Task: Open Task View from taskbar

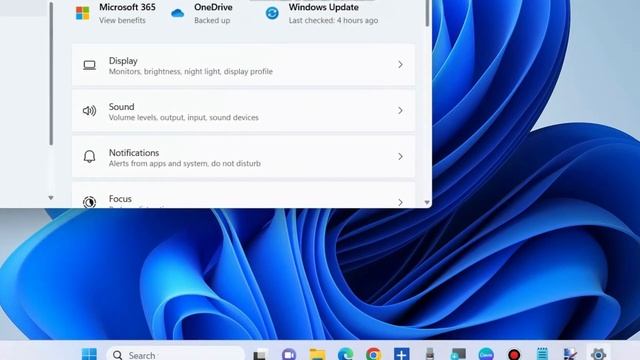Action: pyautogui.click(x=260, y=354)
